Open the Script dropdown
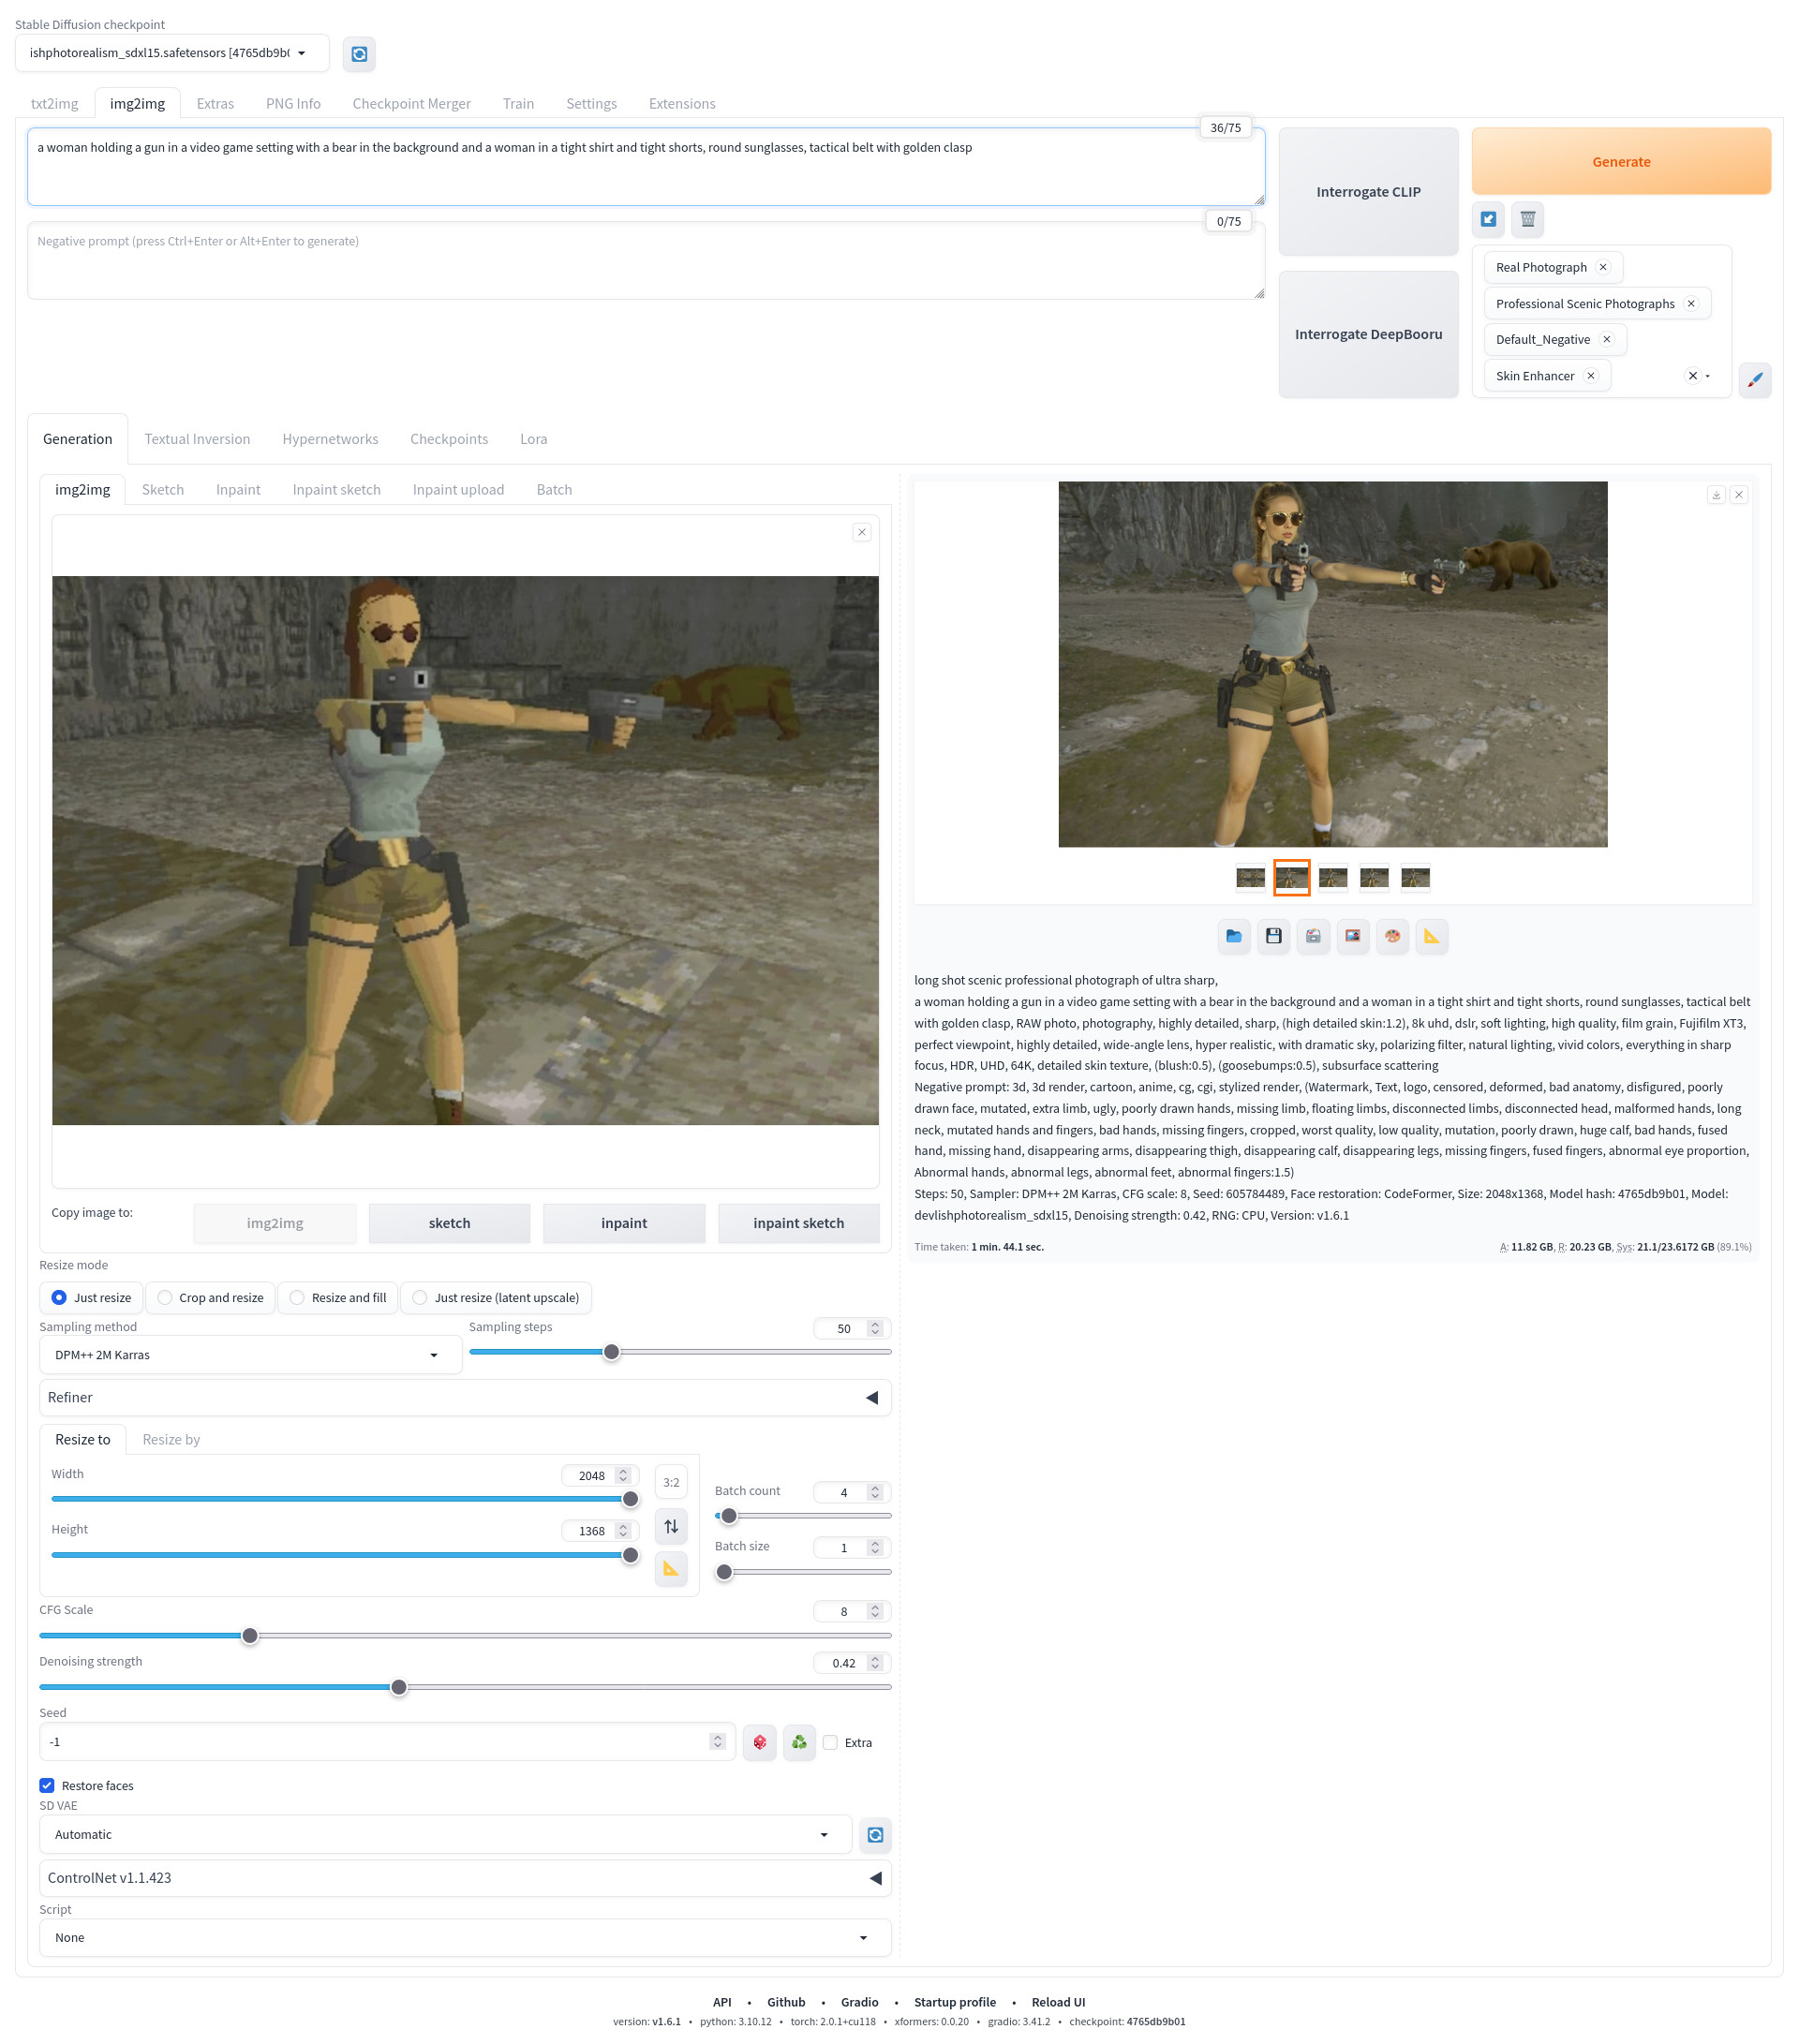Viewport: 1799px width, 2044px height. pos(465,1938)
